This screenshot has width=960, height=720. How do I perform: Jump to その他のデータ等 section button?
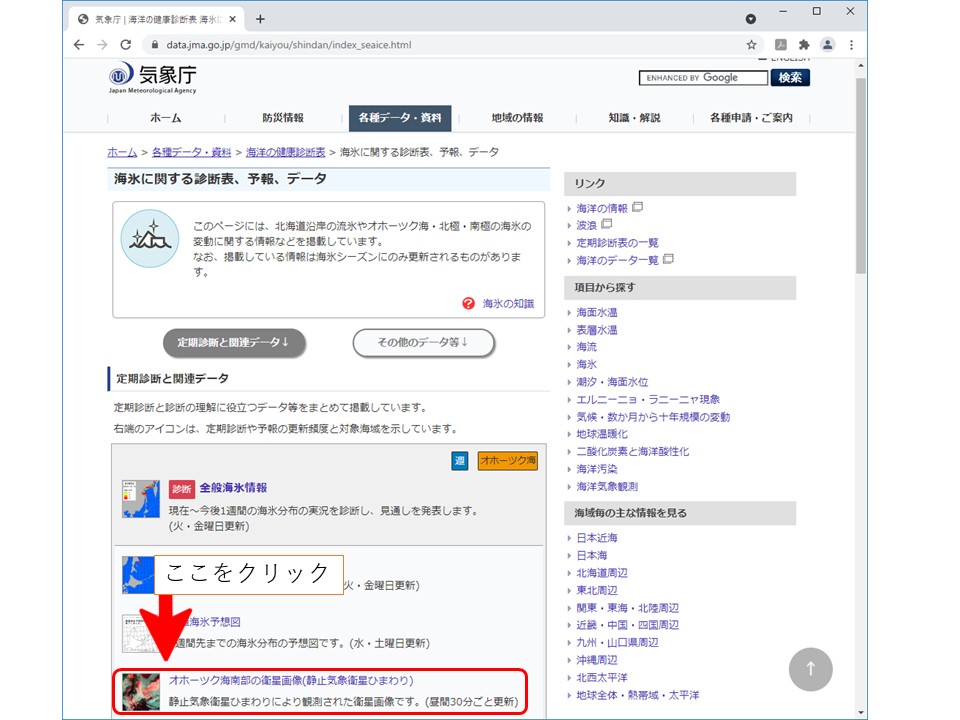(423, 342)
